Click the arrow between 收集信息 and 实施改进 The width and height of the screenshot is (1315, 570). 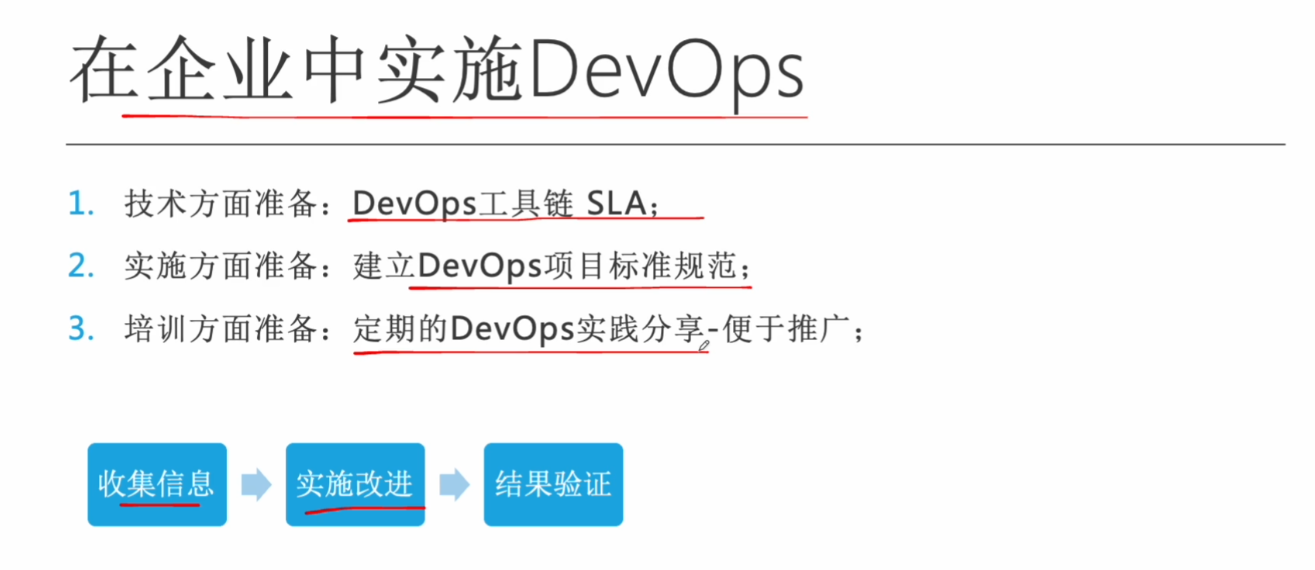coord(256,486)
